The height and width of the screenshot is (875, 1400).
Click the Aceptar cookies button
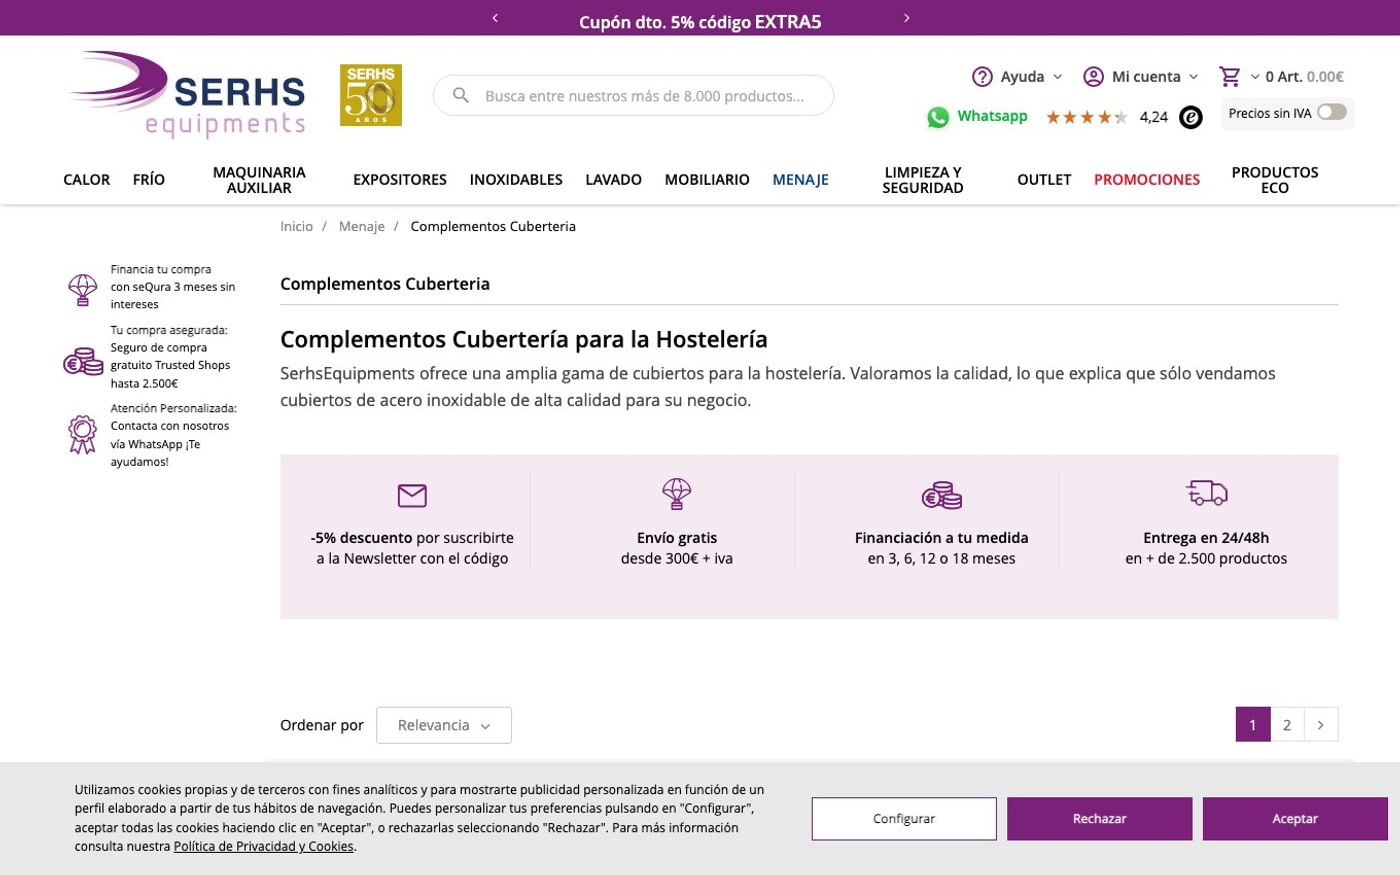tap(1295, 819)
